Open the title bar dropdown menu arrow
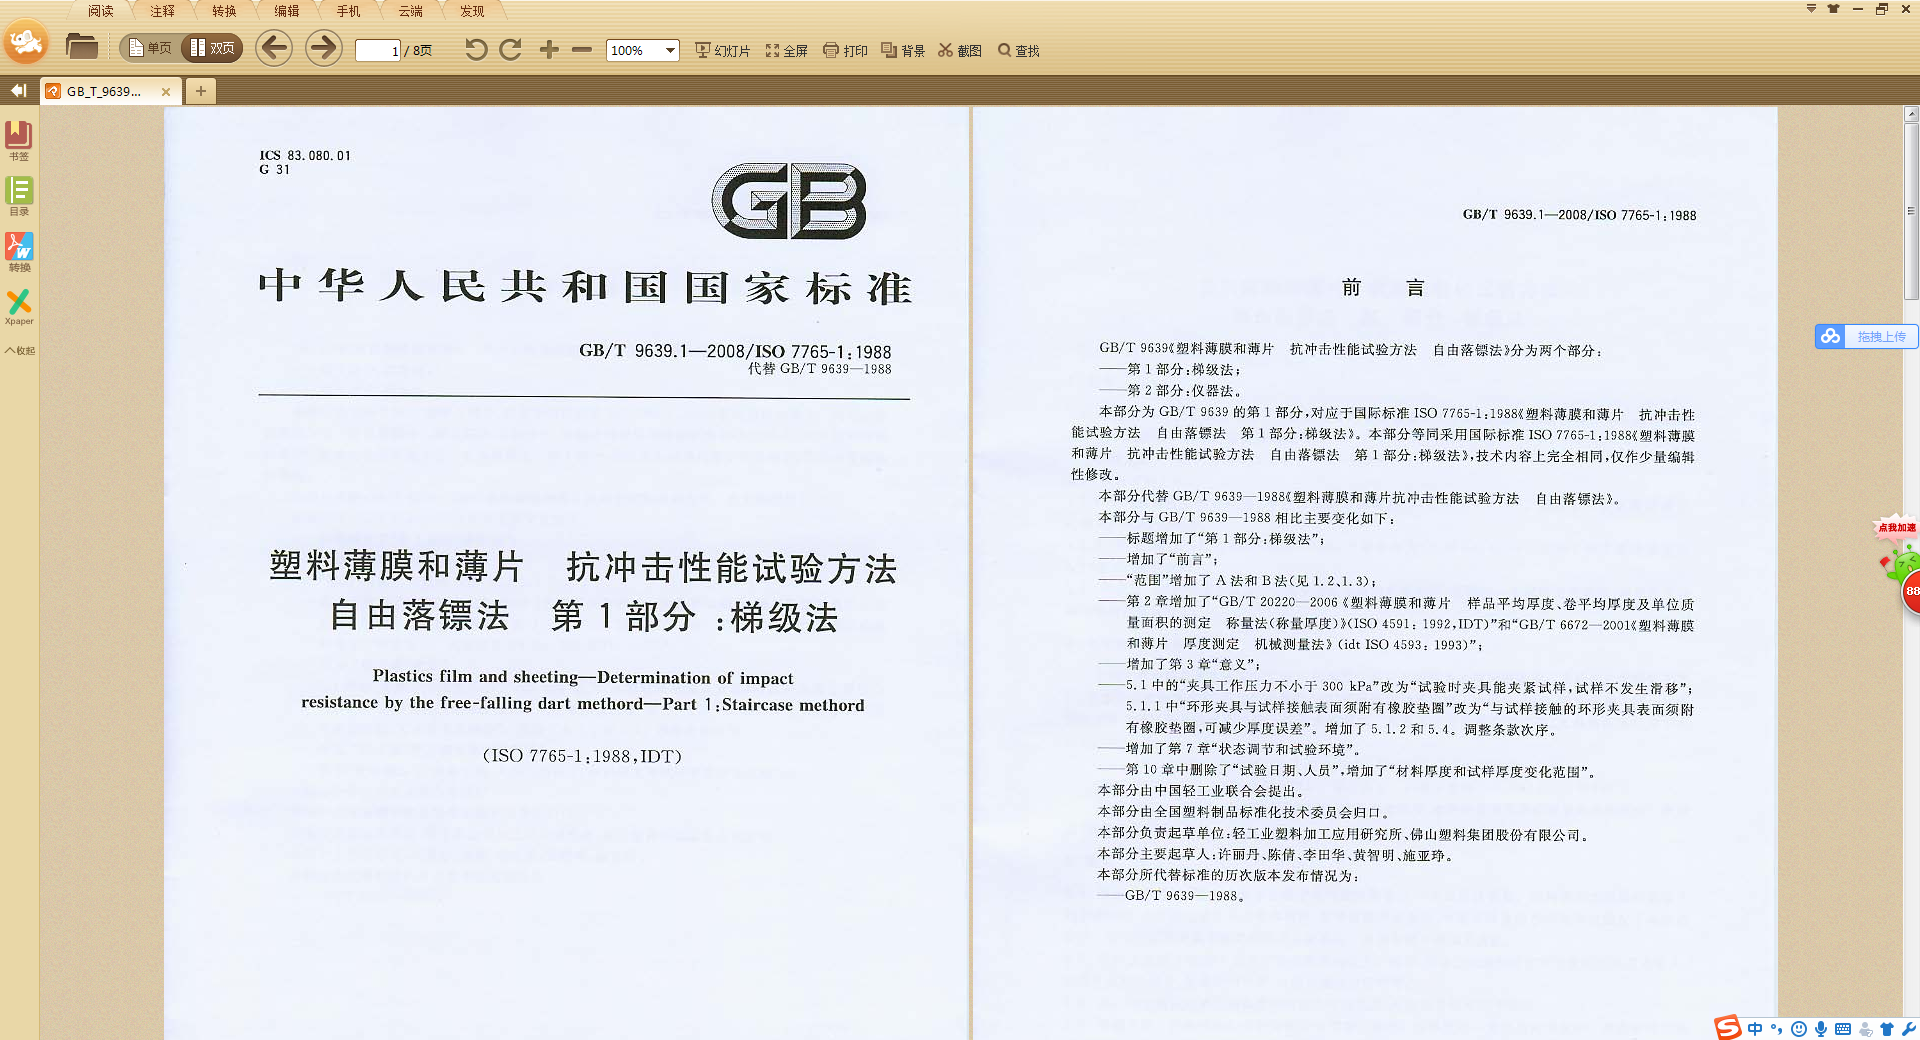Viewport: 1920px width, 1040px height. [1811, 9]
